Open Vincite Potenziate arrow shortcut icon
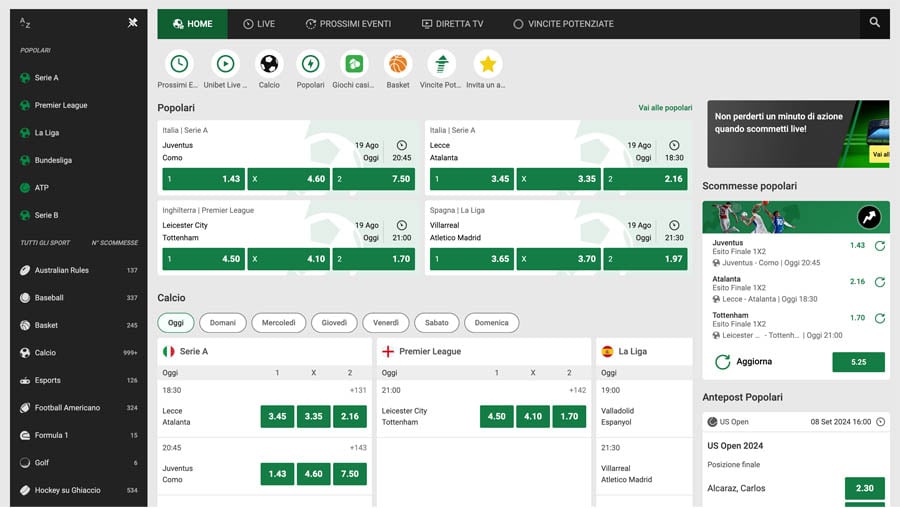The height and width of the screenshot is (508, 900). click(441, 64)
